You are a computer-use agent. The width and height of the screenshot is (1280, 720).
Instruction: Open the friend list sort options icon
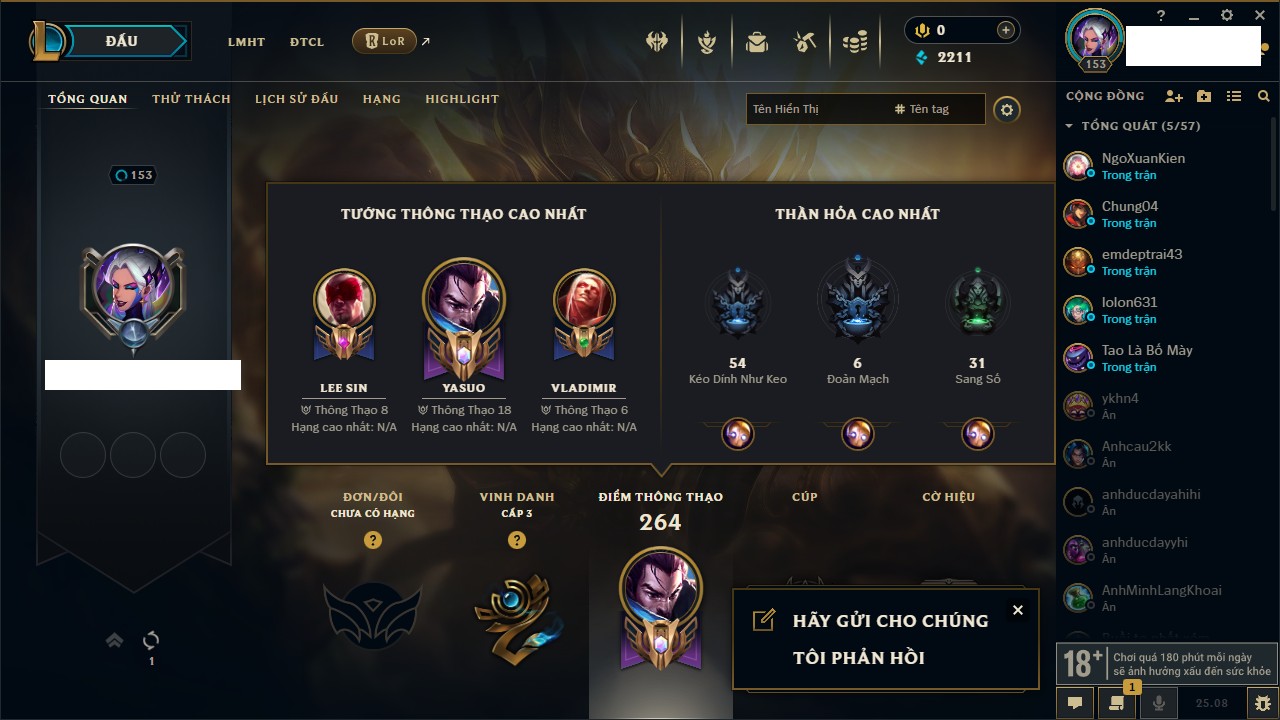click(1234, 96)
